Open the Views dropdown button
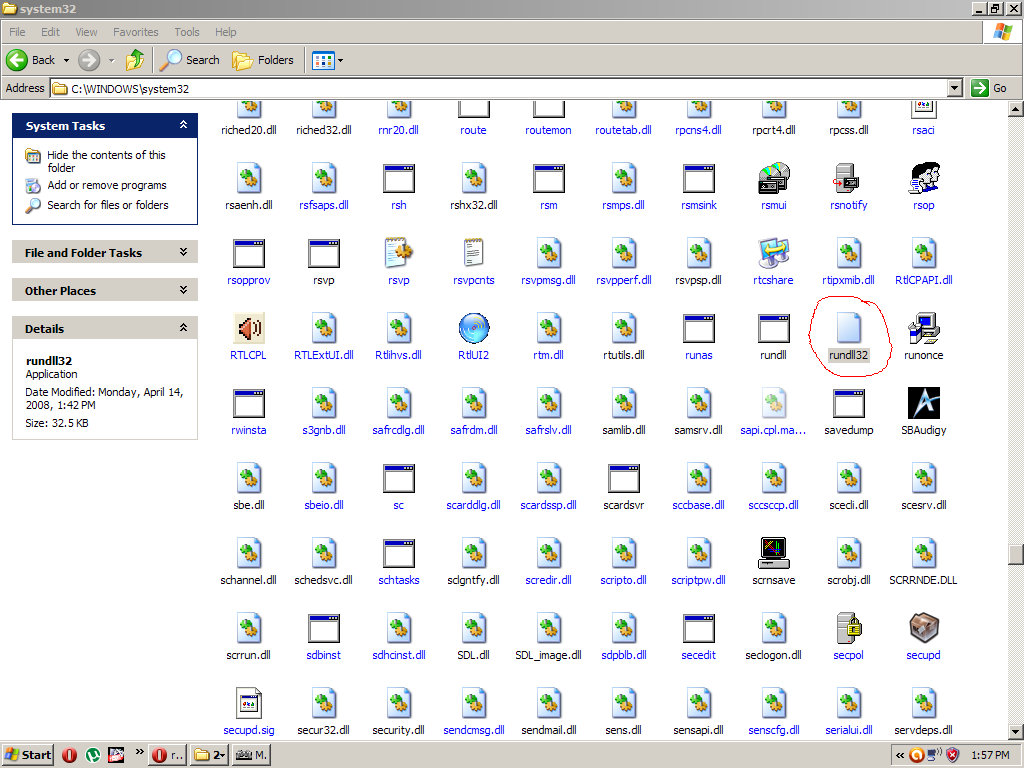 pos(327,60)
